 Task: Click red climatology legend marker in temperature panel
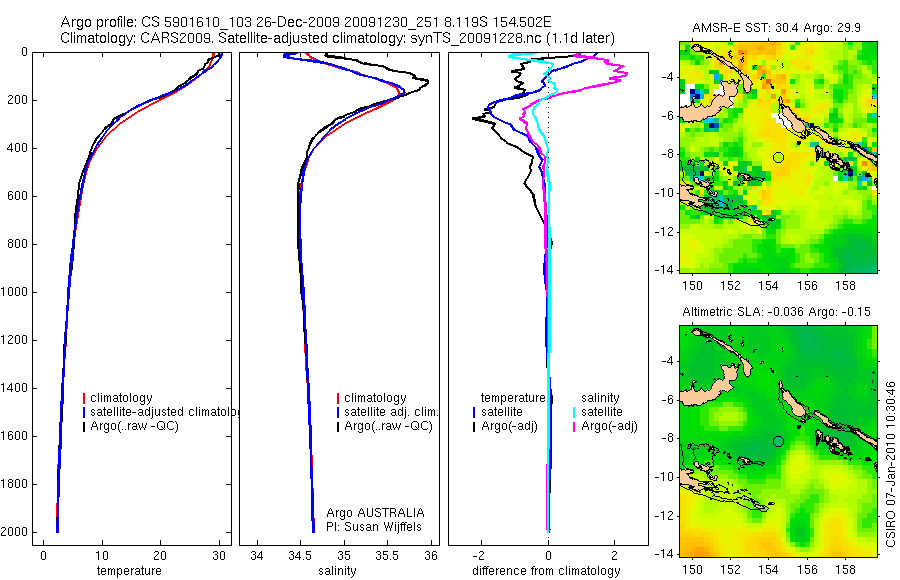pyautogui.click(x=84, y=398)
